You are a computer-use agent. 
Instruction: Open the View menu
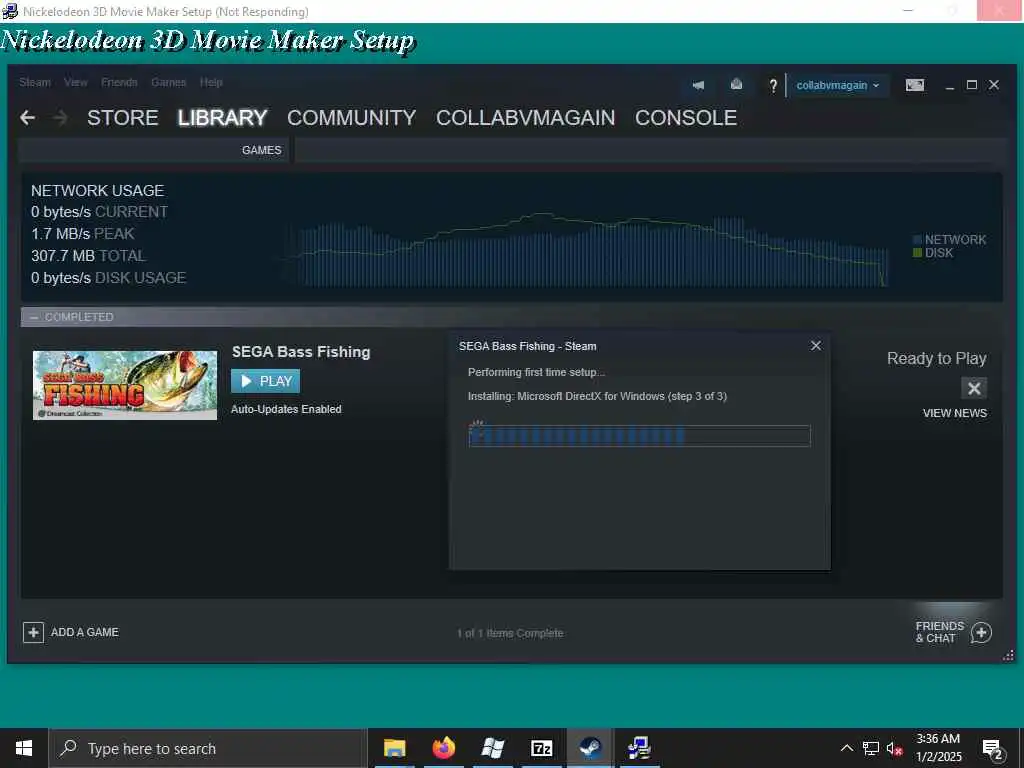(76, 82)
